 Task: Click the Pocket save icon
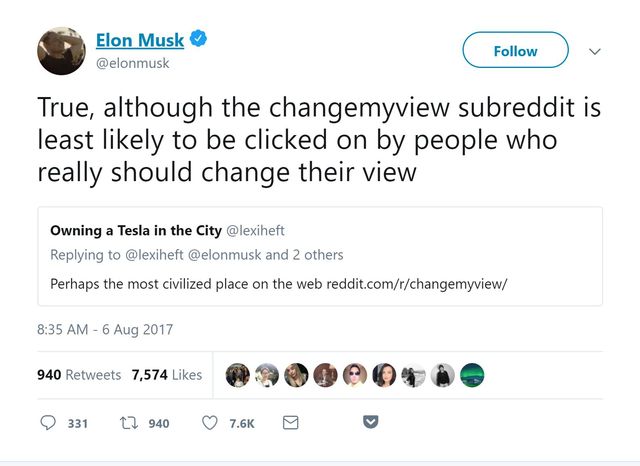click(370, 423)
